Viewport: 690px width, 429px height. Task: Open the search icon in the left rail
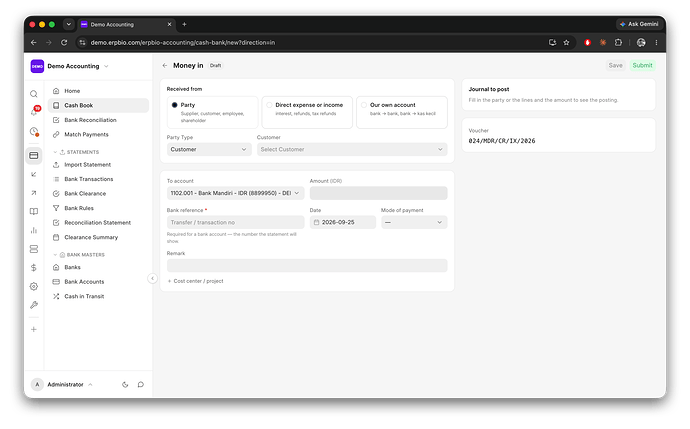click(x=33, y=94)
